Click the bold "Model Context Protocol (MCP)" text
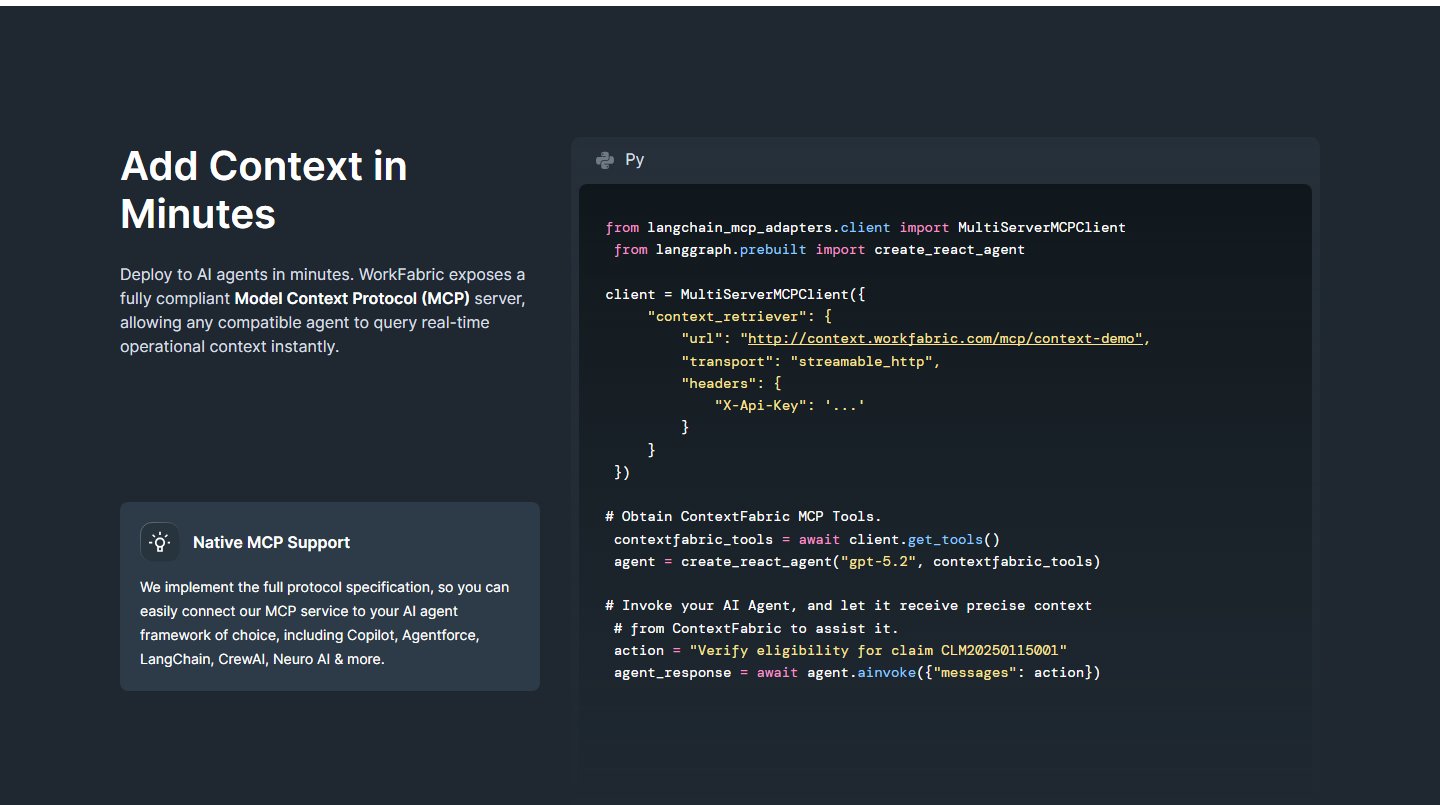The width and height of the screenshot is (1440, 805). coord(354,299)
